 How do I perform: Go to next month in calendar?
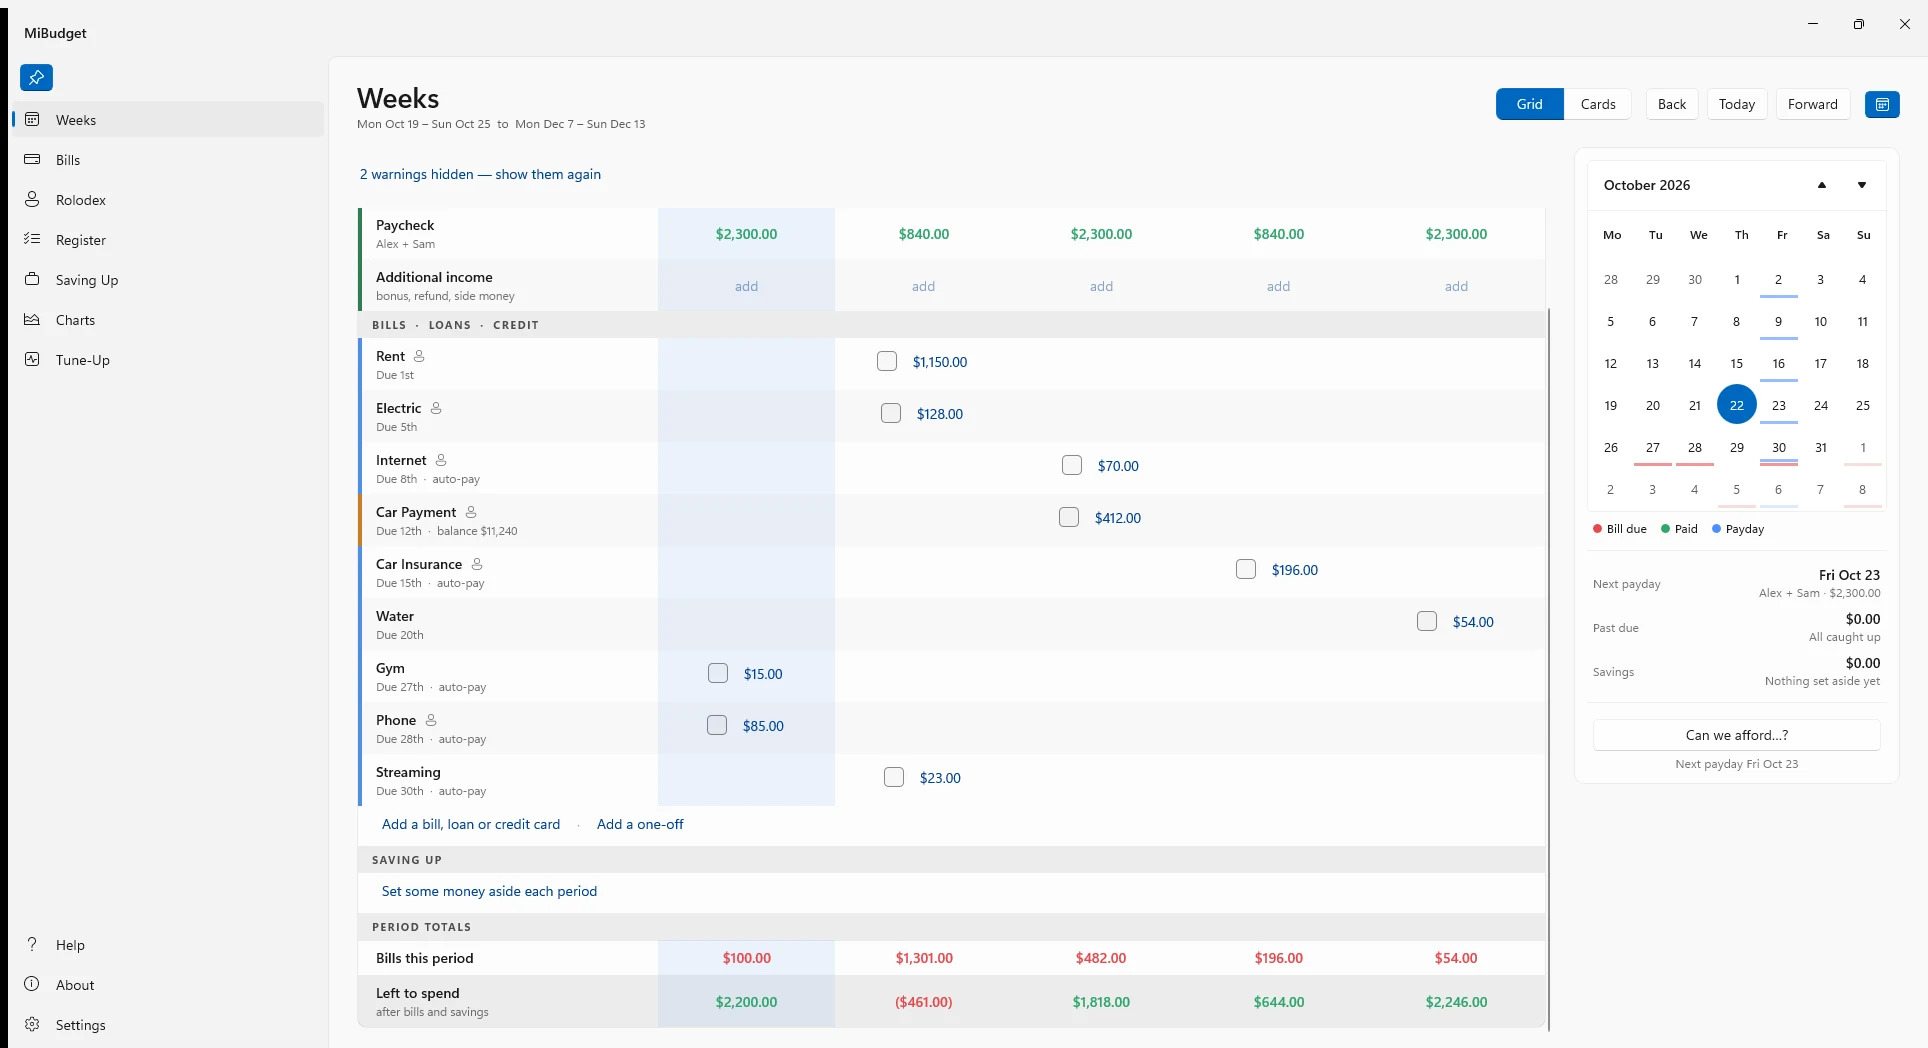[x=1862, y=185]
